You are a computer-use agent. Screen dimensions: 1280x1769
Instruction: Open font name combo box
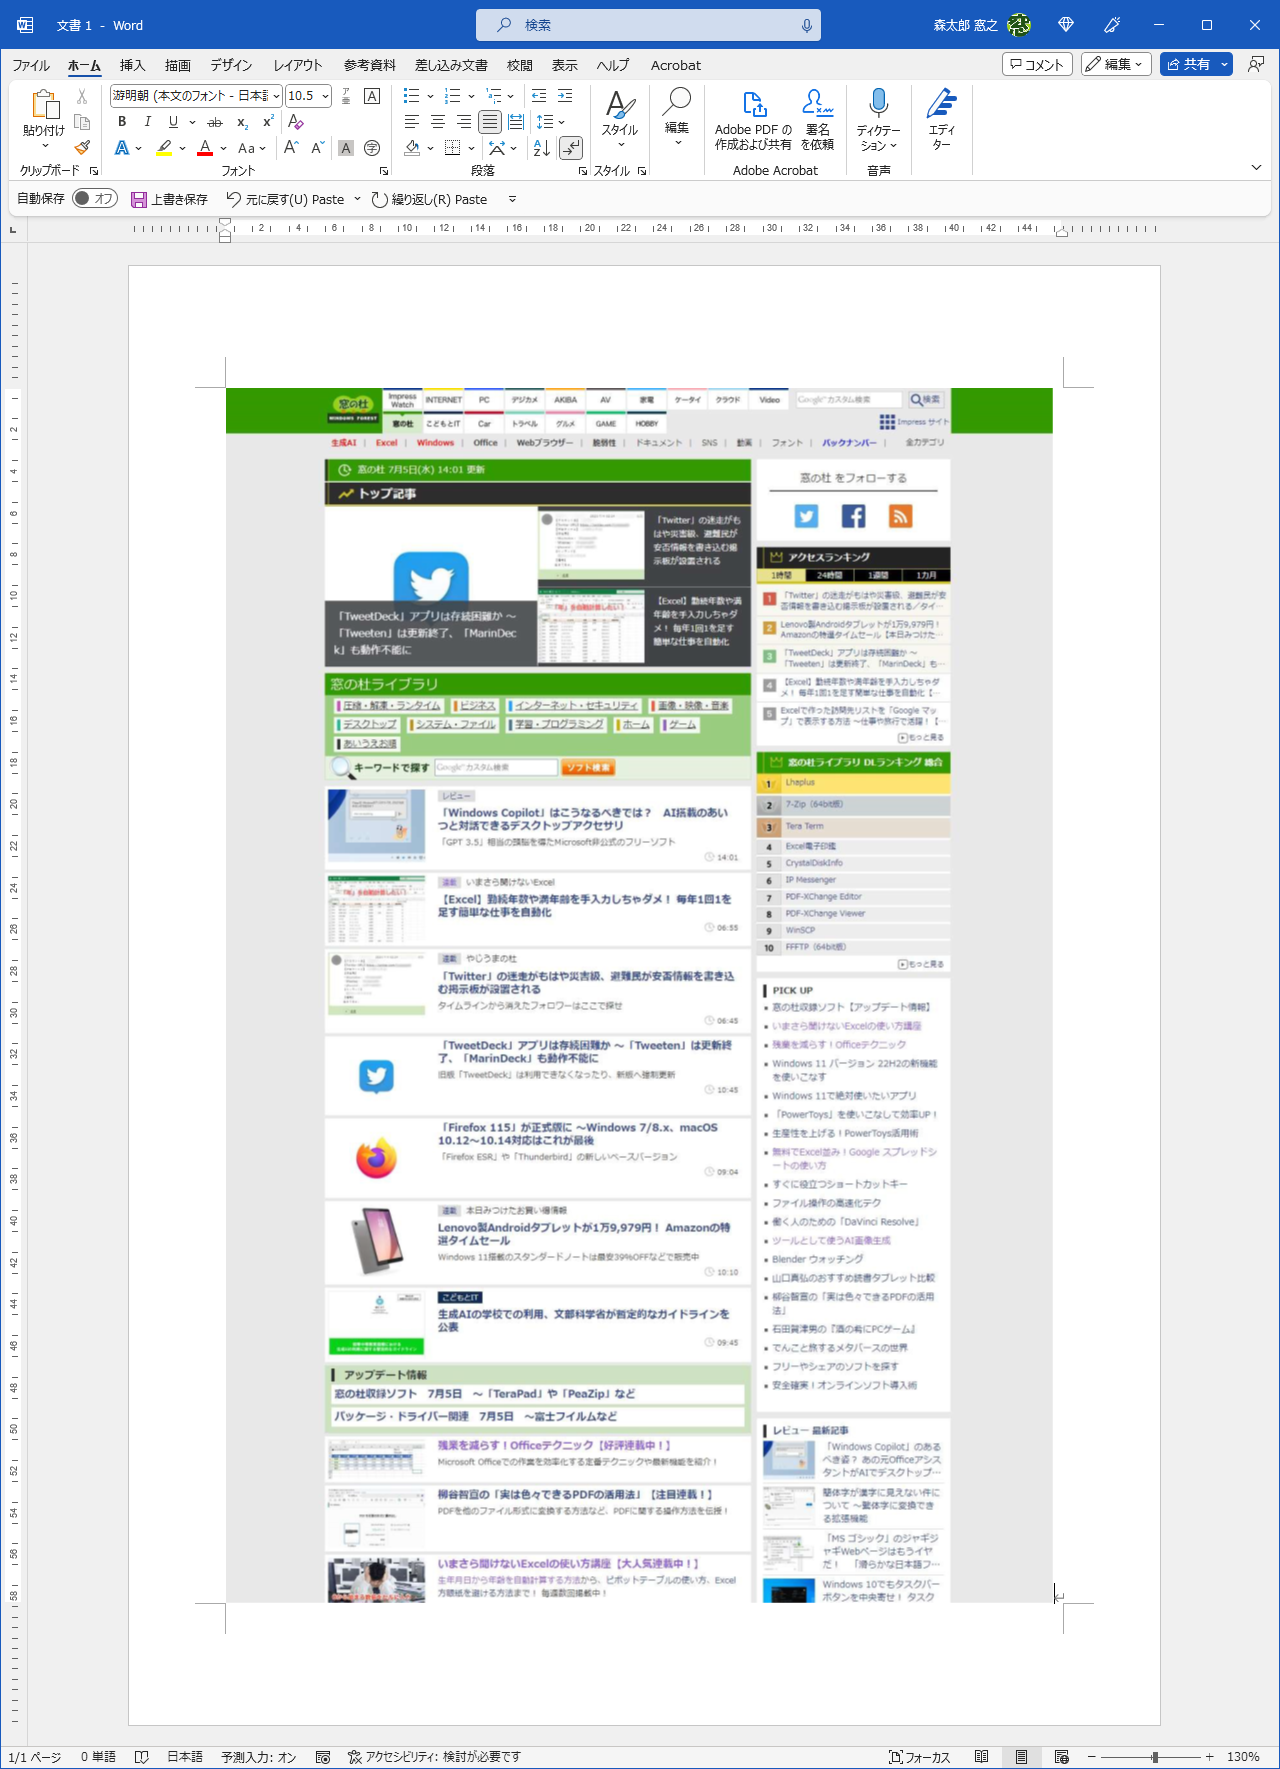pyautogui.click(x=196, y=96)
